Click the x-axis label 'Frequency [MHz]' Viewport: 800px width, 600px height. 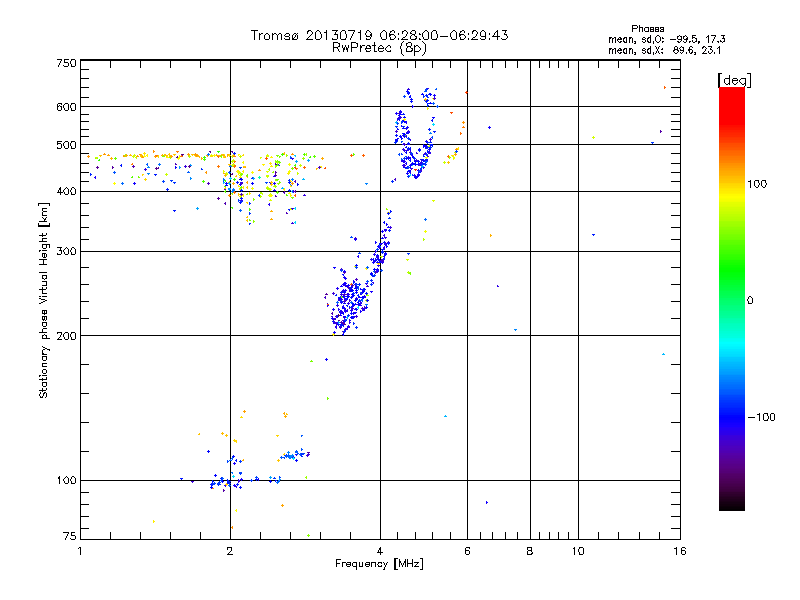click(x=379, y=564)
